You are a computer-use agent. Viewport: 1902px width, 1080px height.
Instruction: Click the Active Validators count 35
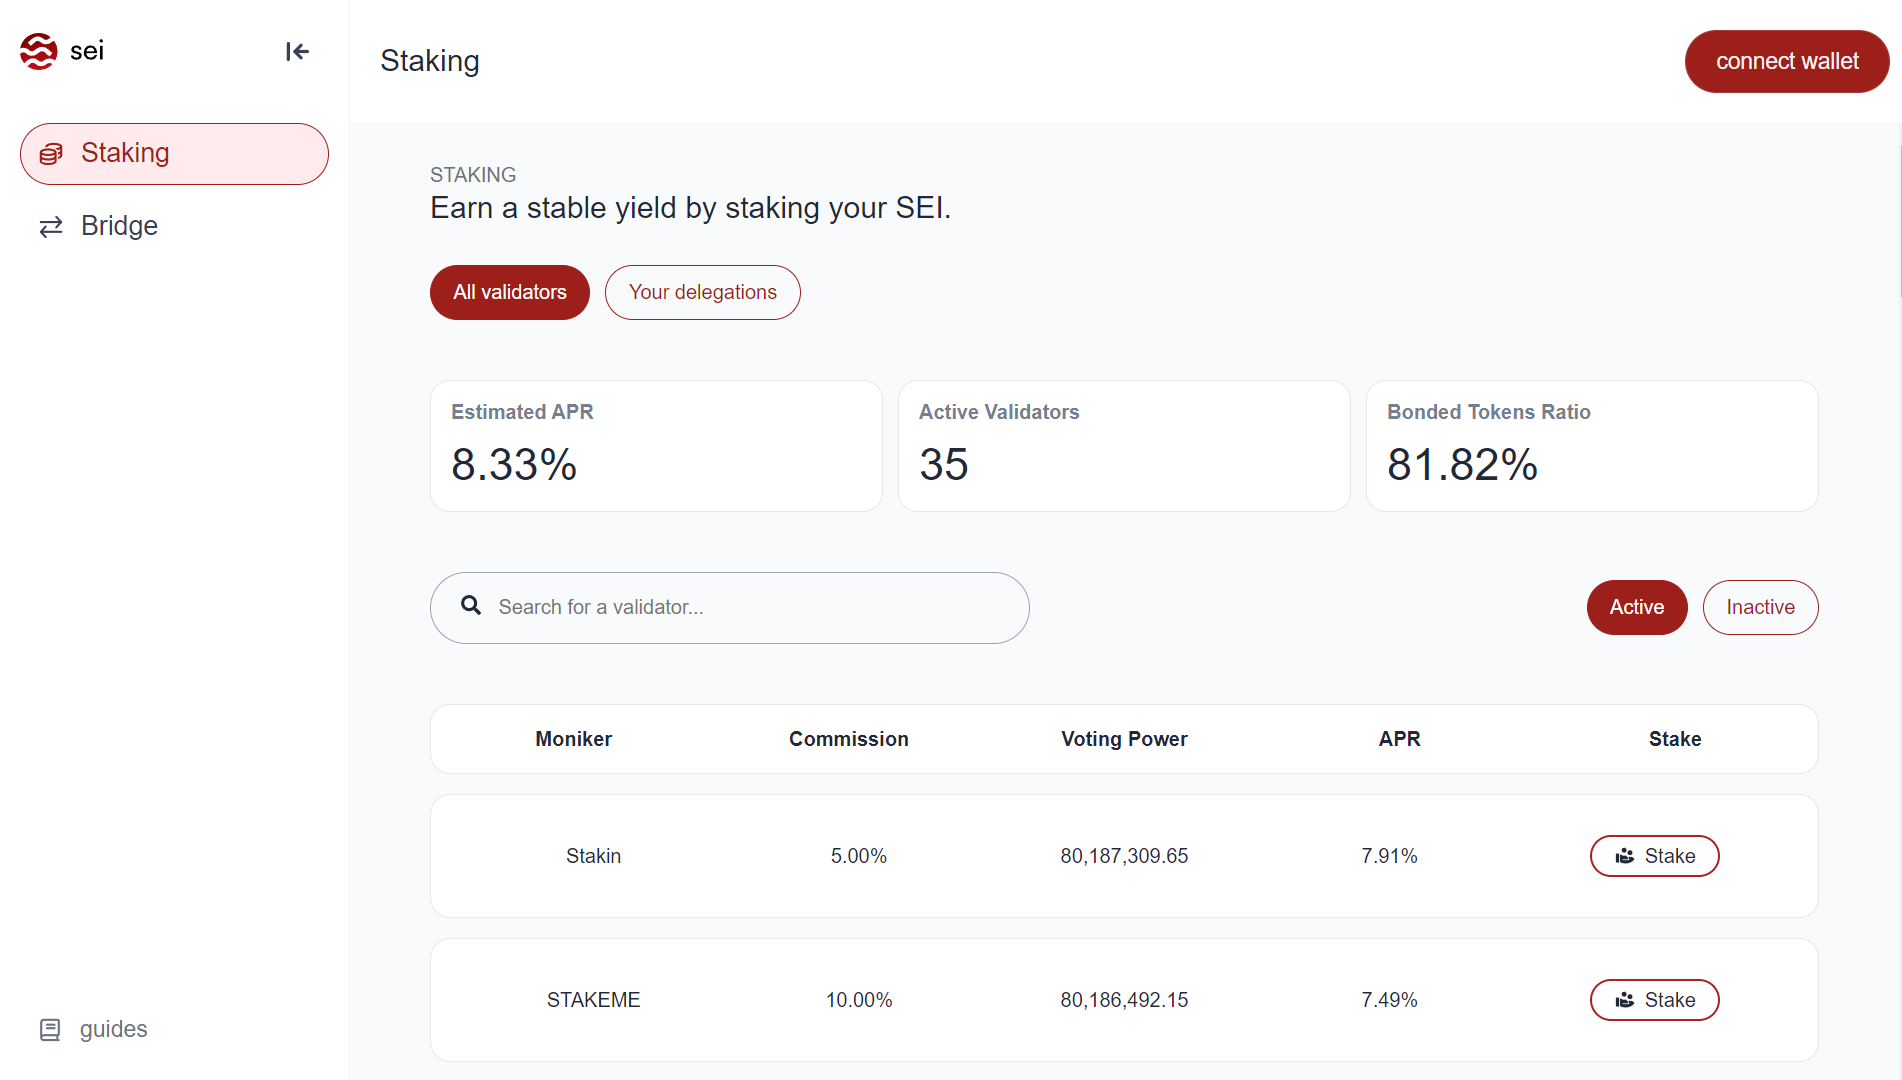click(944, 464)
